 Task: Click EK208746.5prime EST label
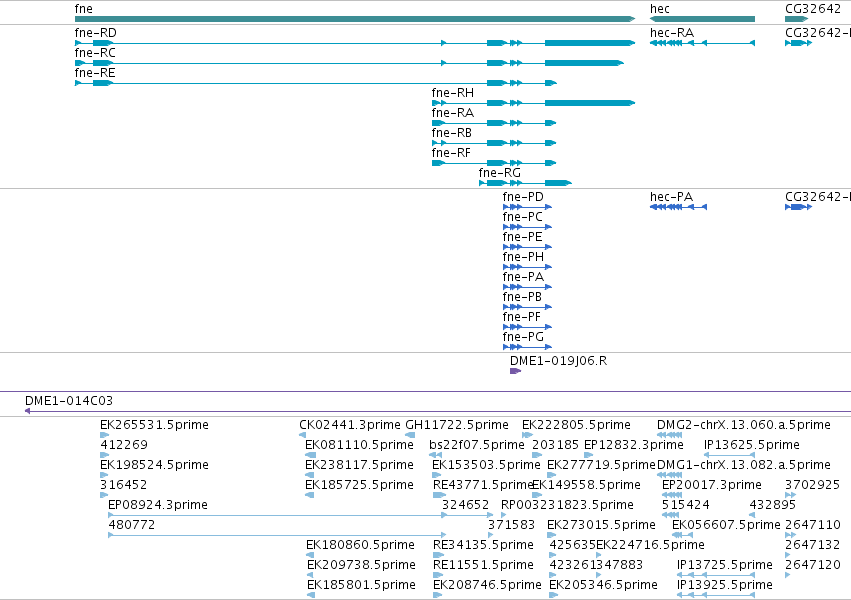coord(487,585)
